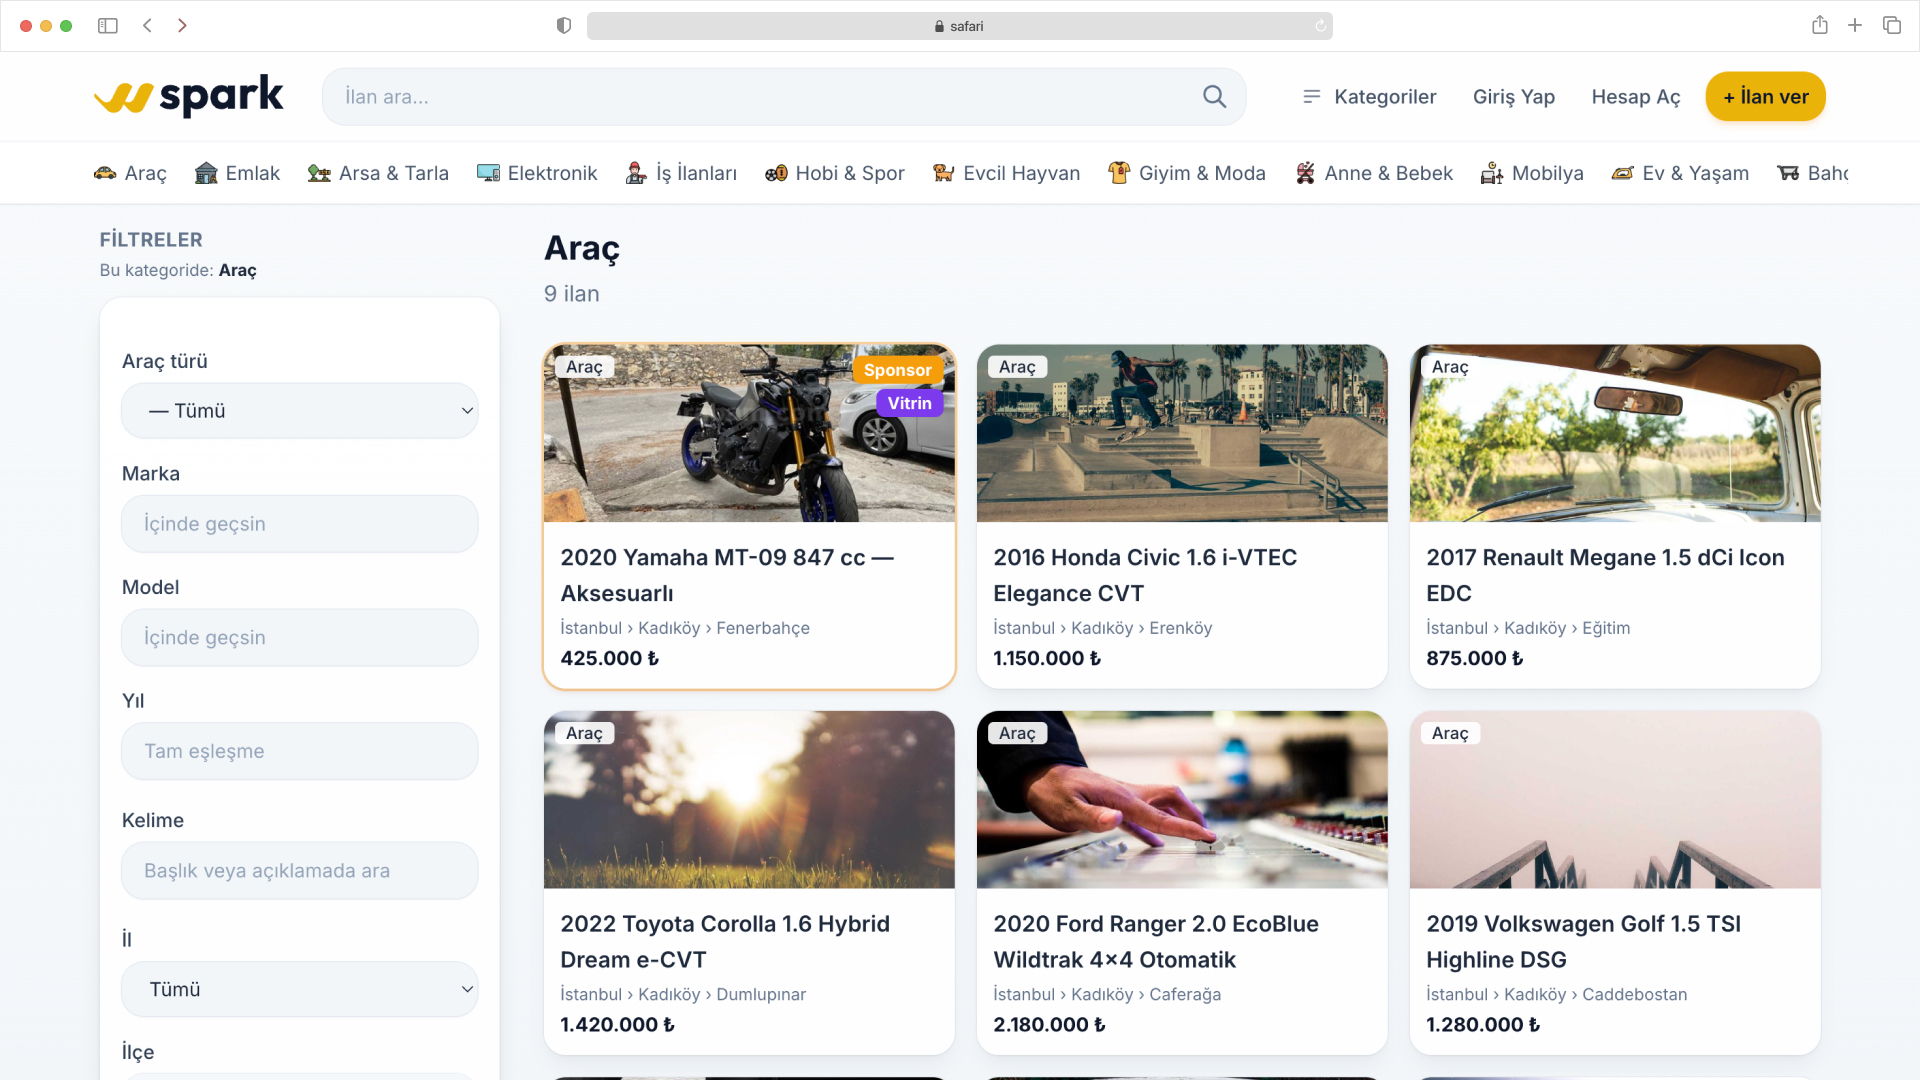Open the Ford Ranger listing photo
1920x1080 pixels.
click(x=1182, y=800)
